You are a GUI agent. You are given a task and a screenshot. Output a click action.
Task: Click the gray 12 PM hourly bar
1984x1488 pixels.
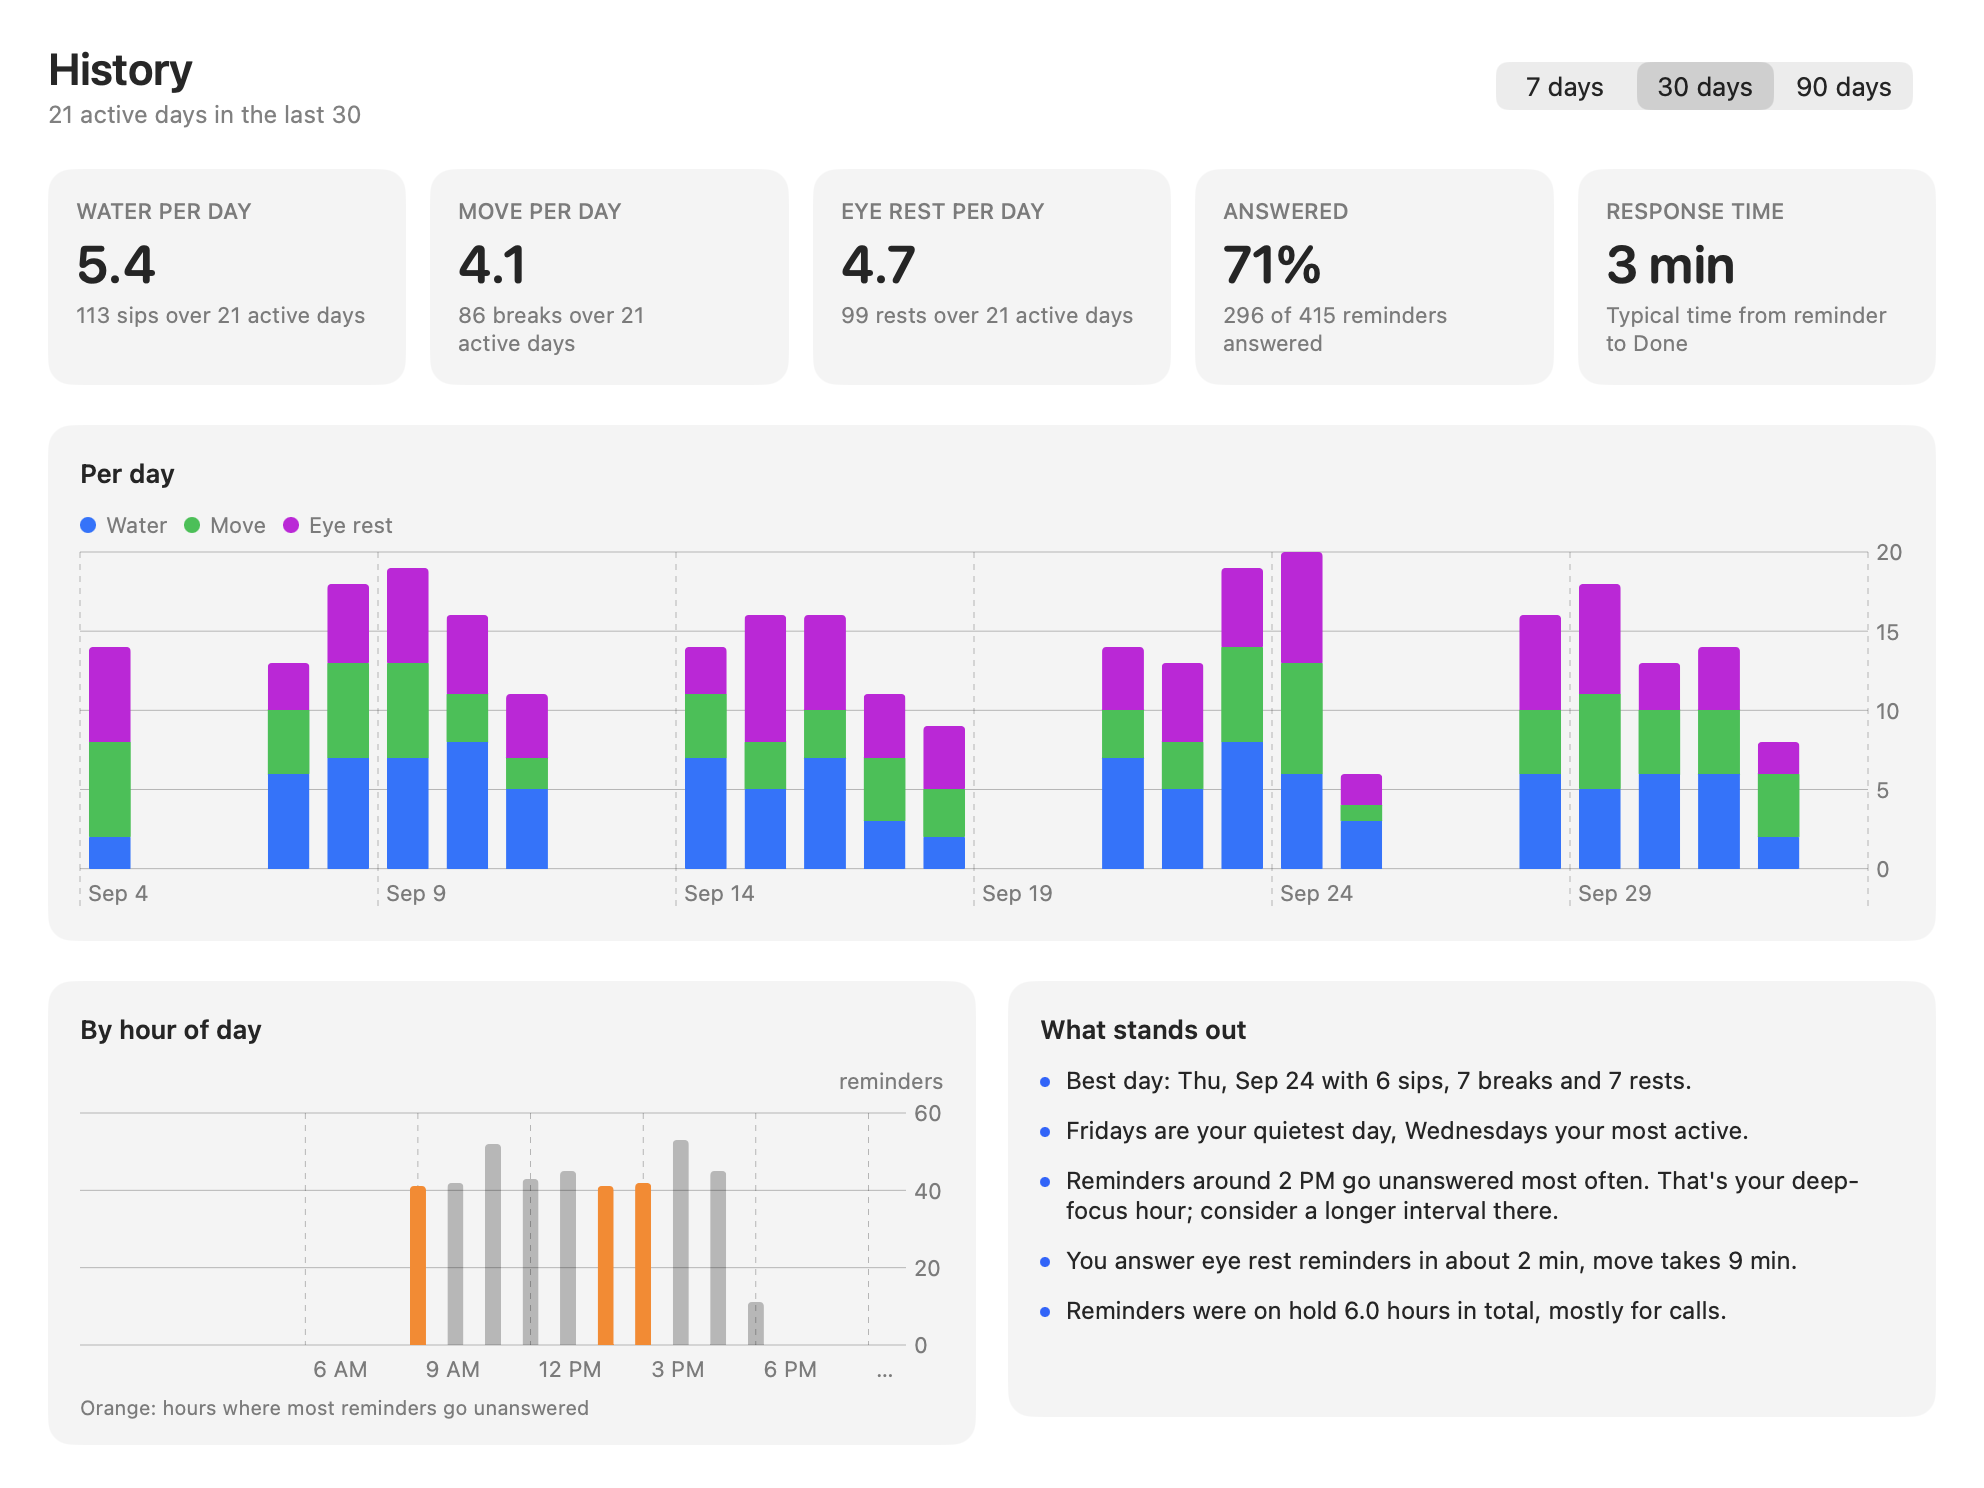531,1262
